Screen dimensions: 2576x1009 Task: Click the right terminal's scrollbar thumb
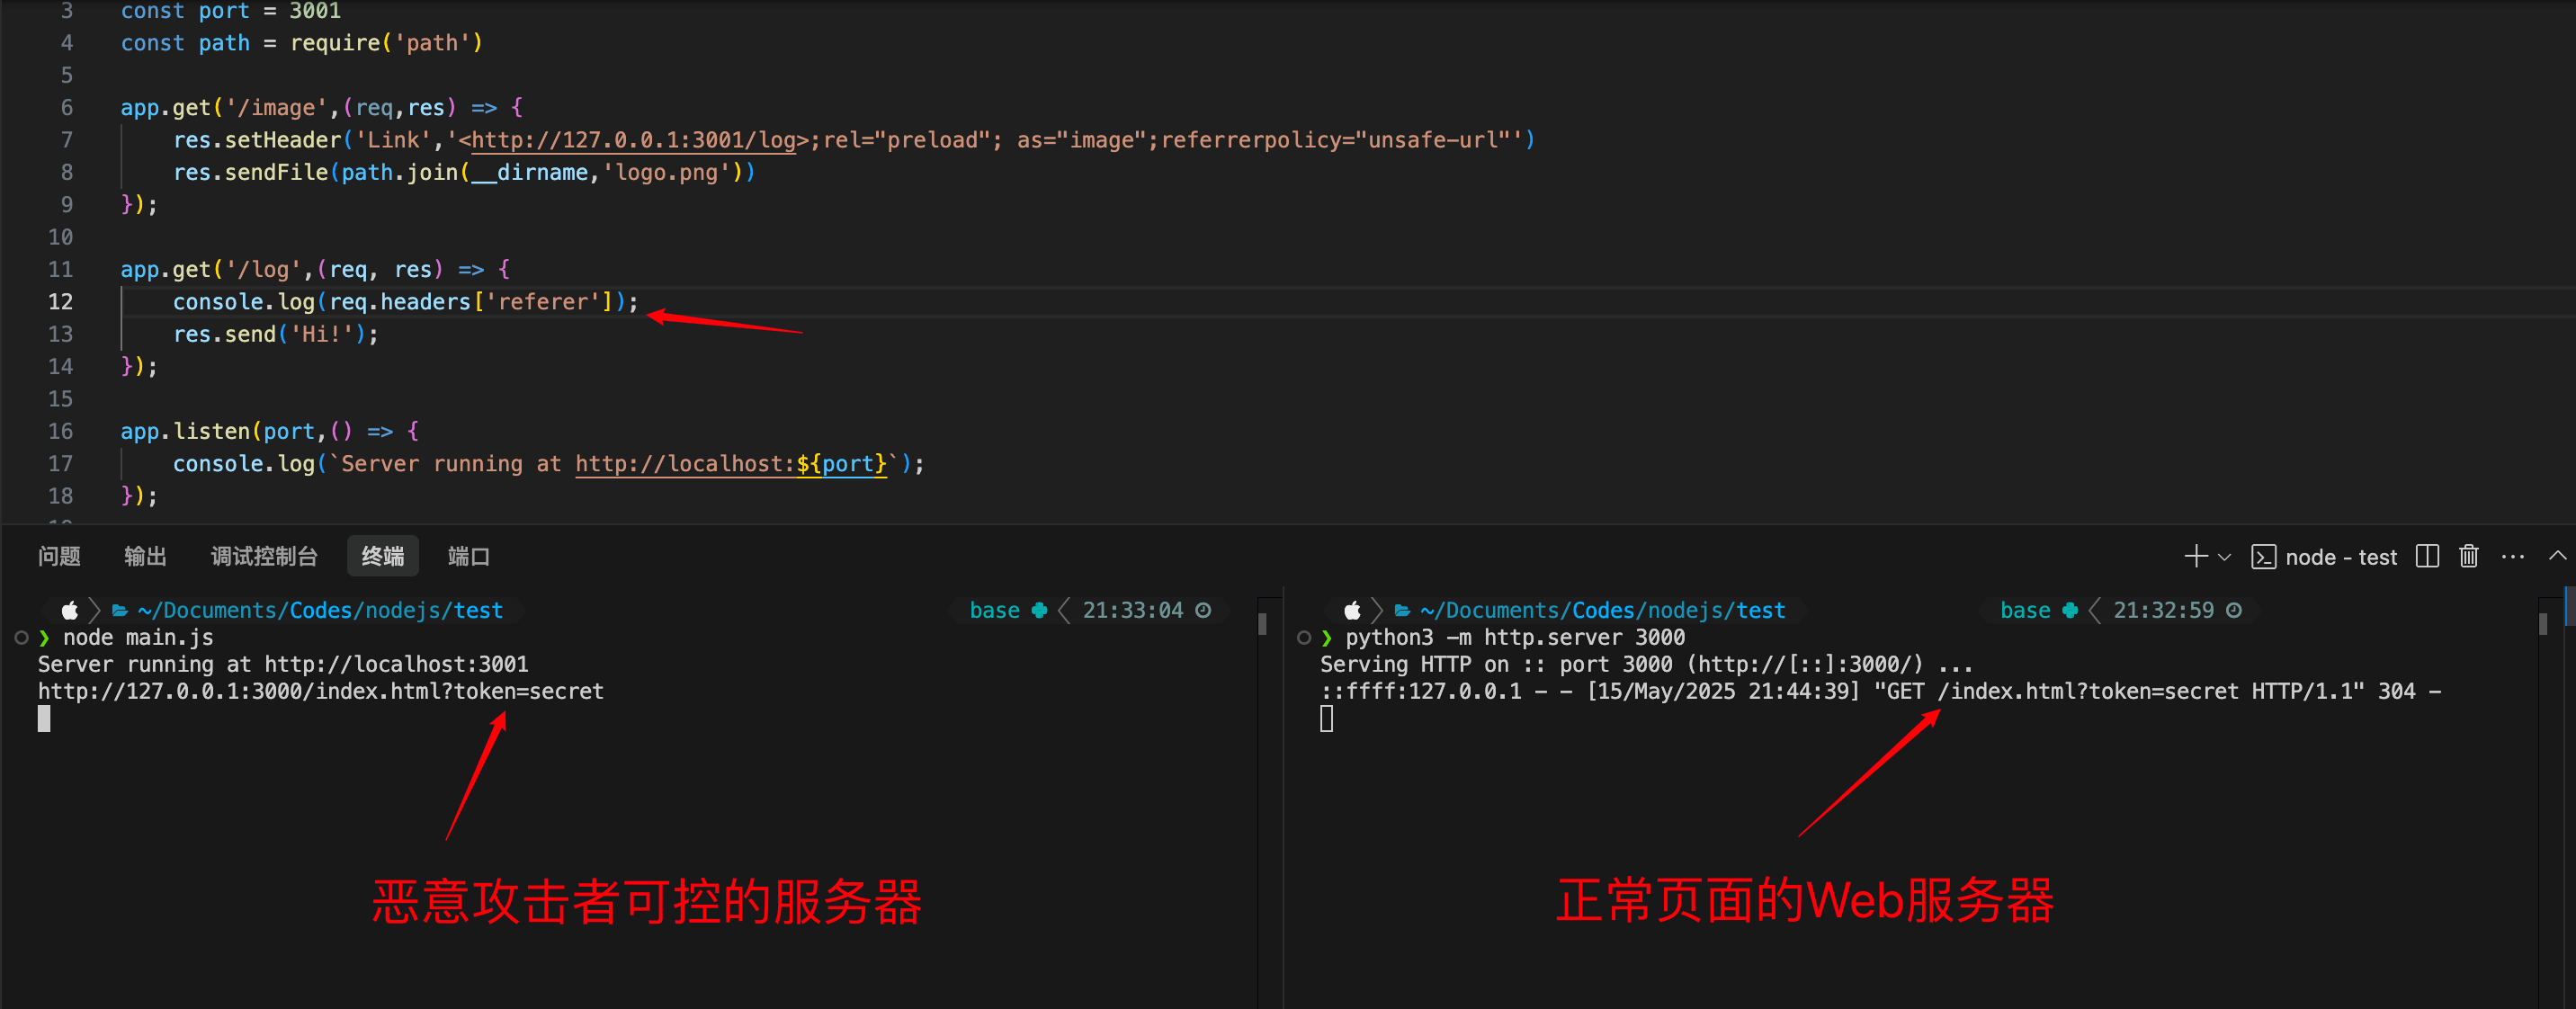click(2542, 624)
